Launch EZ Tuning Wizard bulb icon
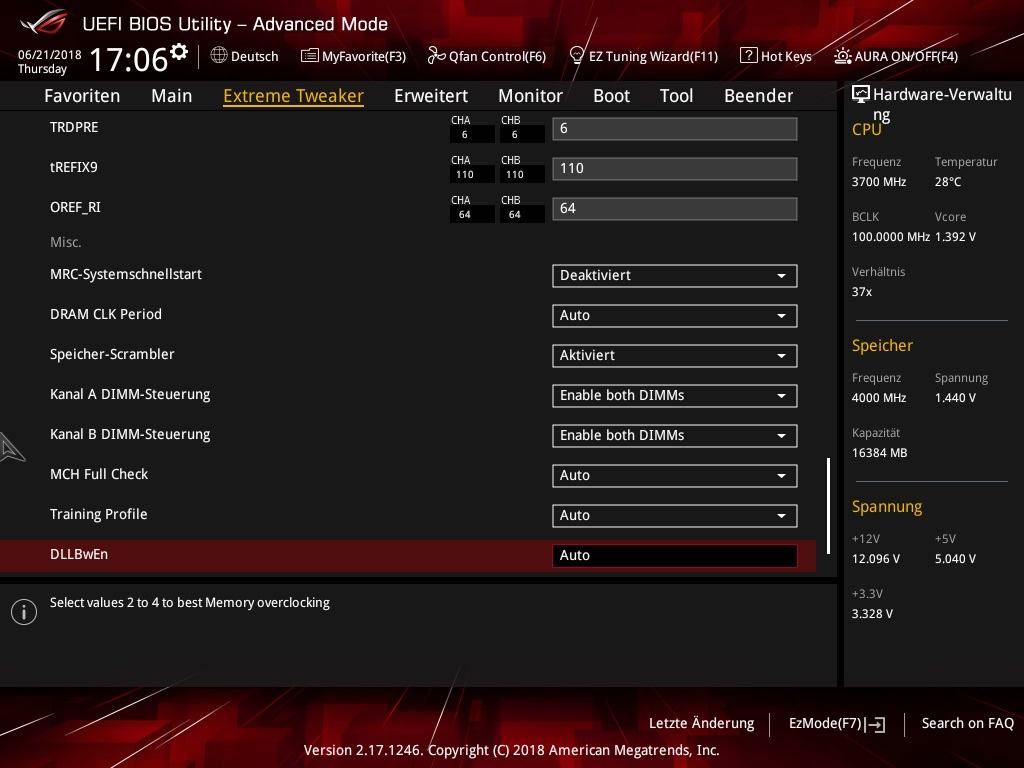This screenshot has width=1024, height=768. [x=577, y=56]
